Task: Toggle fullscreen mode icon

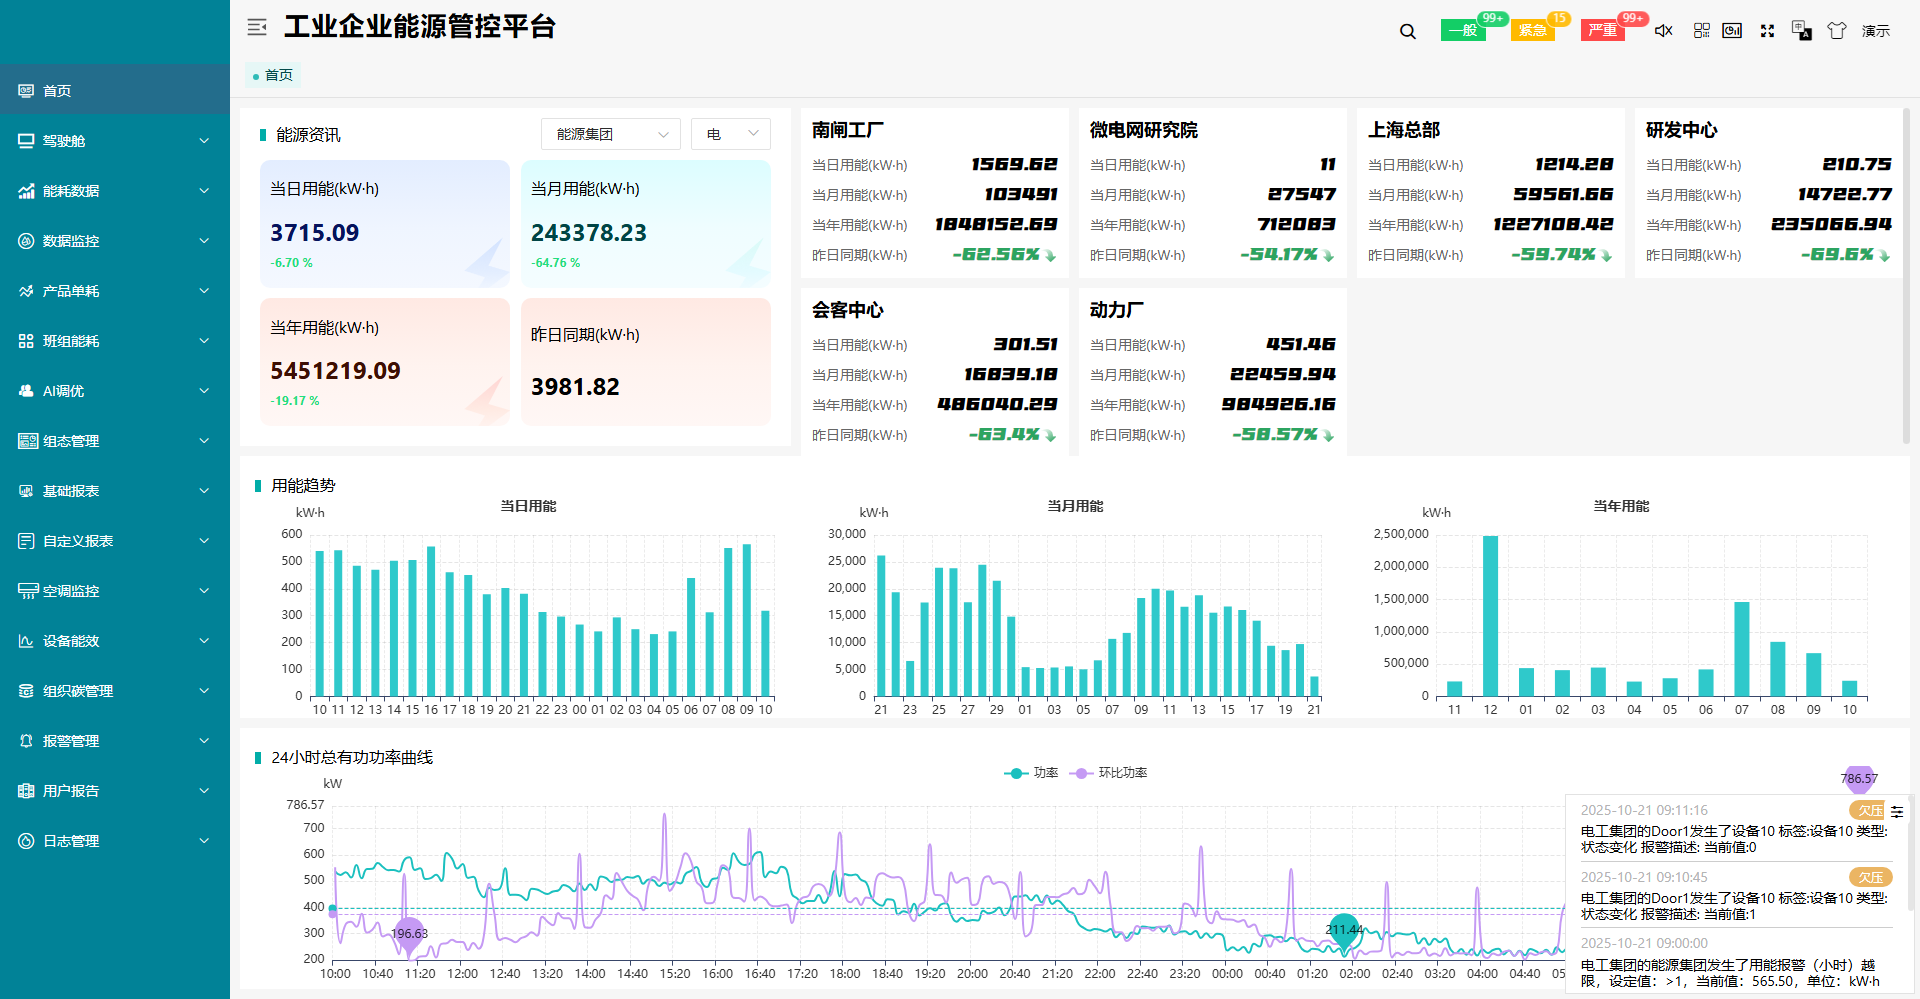Action: pyautogui.click(x=1768, y=31)
